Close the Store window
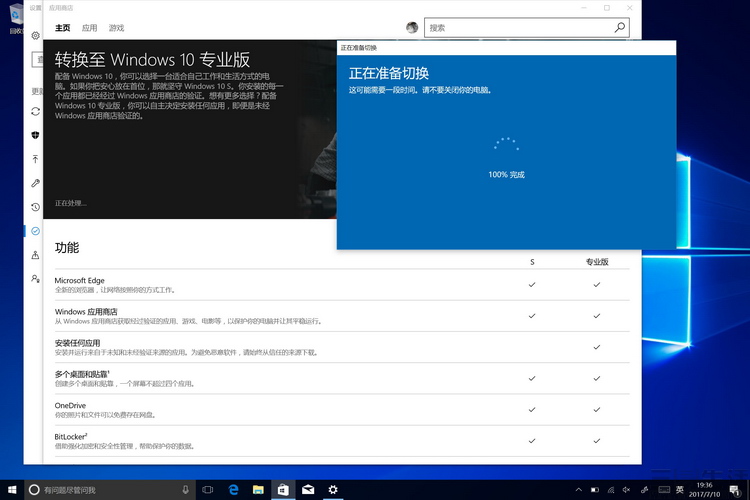Image resolution: width=750 pixels, height=500 pixels. (629, 8)
